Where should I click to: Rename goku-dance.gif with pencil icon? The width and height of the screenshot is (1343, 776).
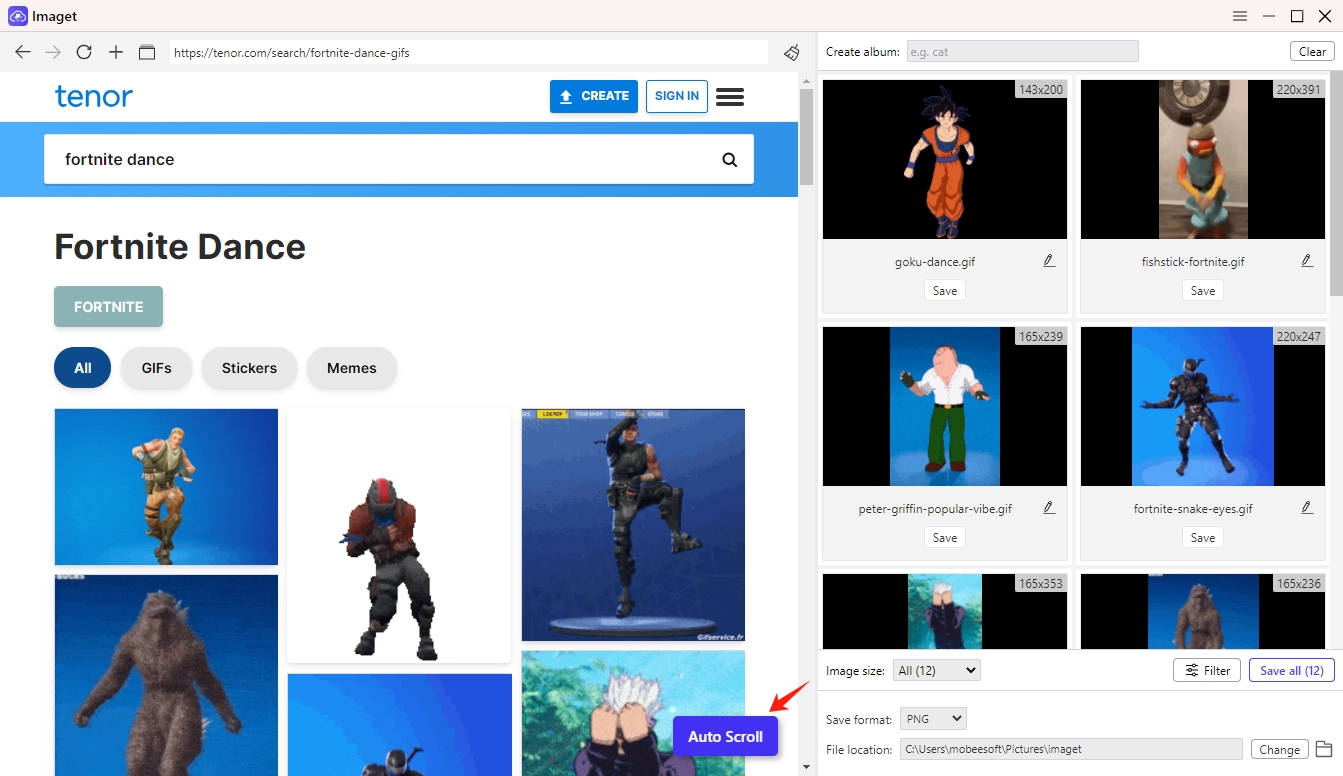pos(1049,261)
